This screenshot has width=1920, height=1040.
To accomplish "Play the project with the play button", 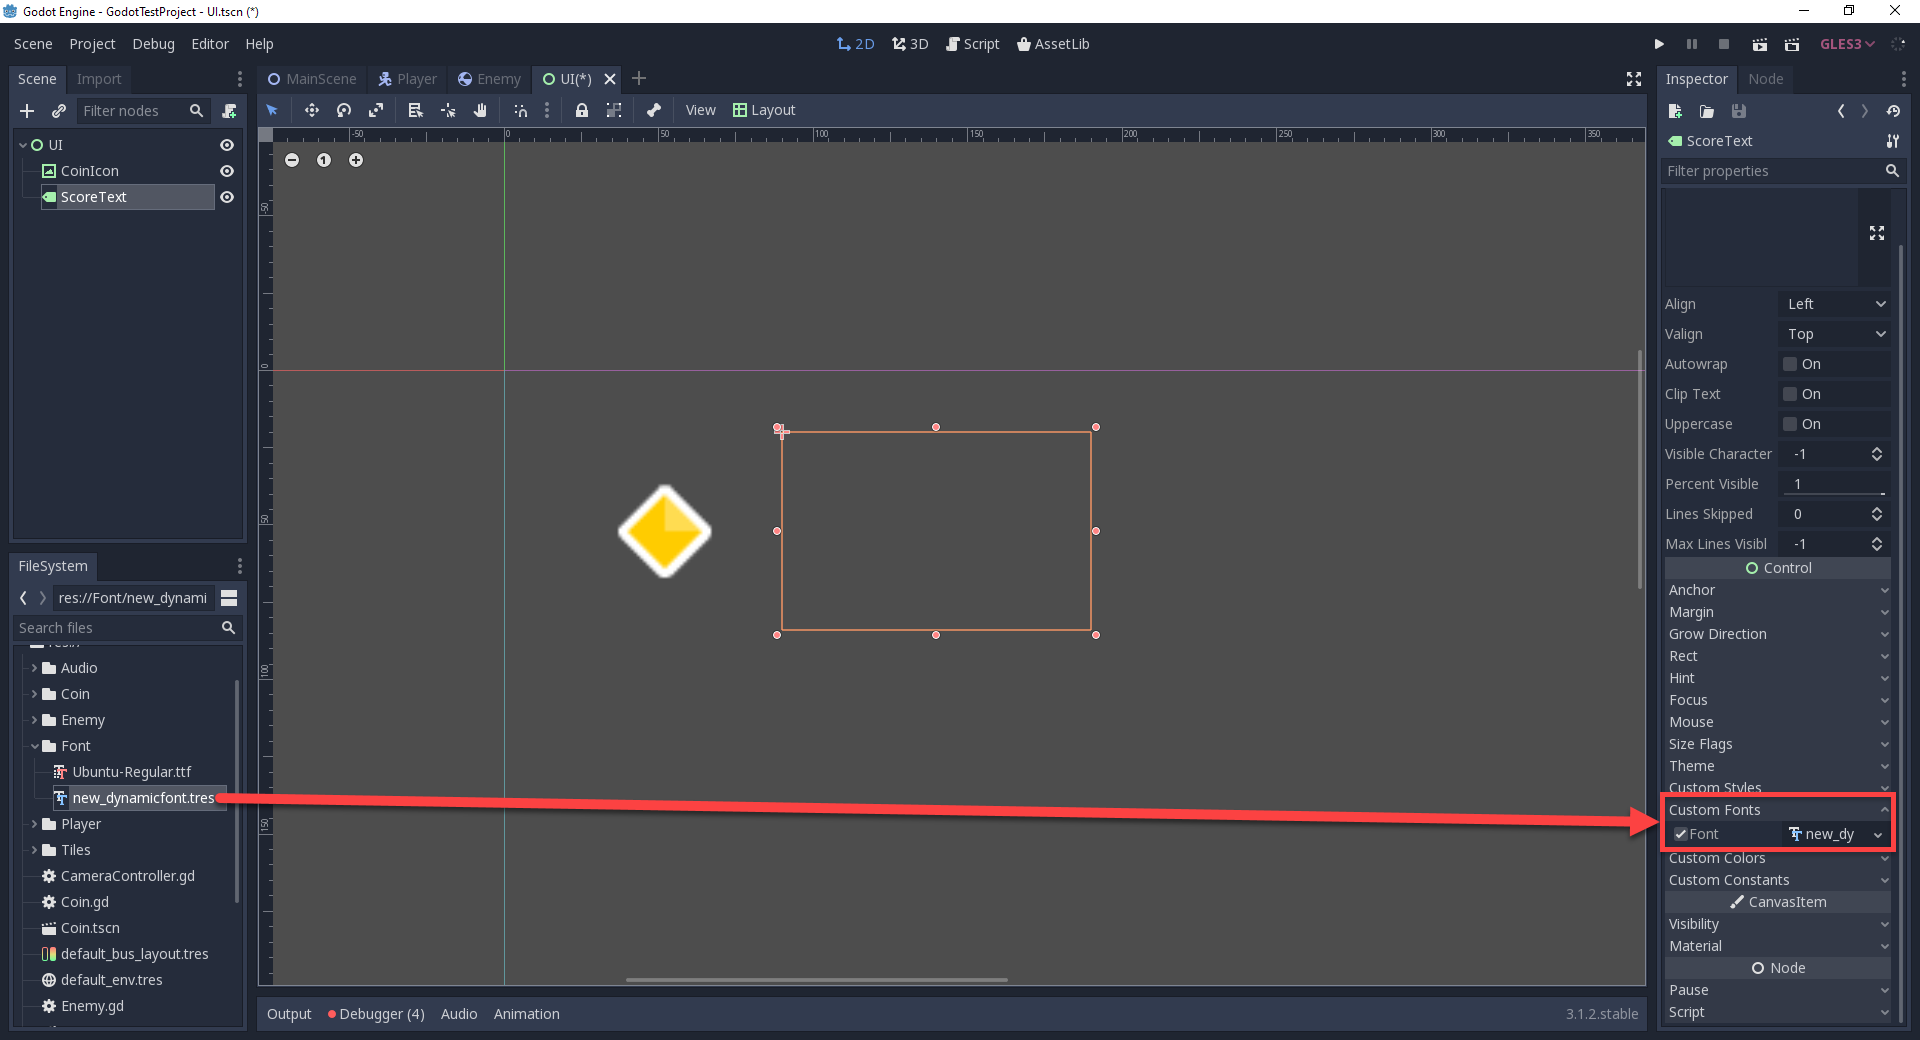I will point(1659,44).
